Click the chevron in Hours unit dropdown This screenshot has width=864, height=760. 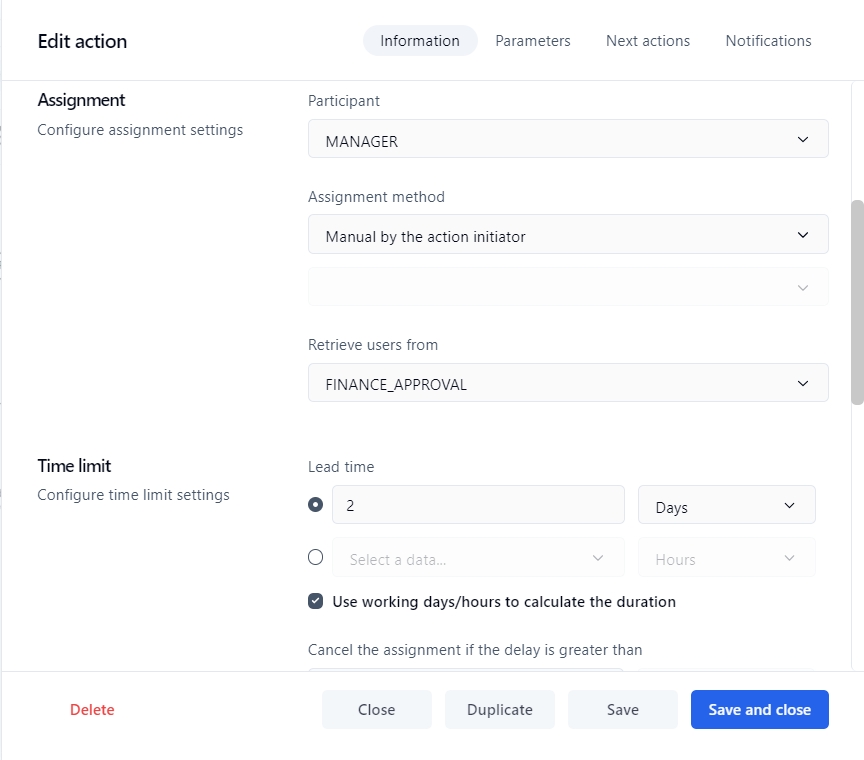tap(789, 558)
